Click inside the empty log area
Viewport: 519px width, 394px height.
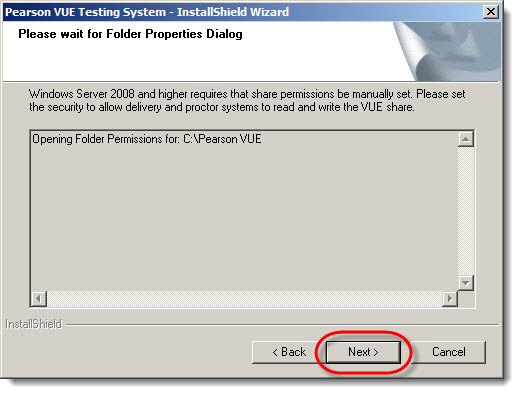pos(244,218)
